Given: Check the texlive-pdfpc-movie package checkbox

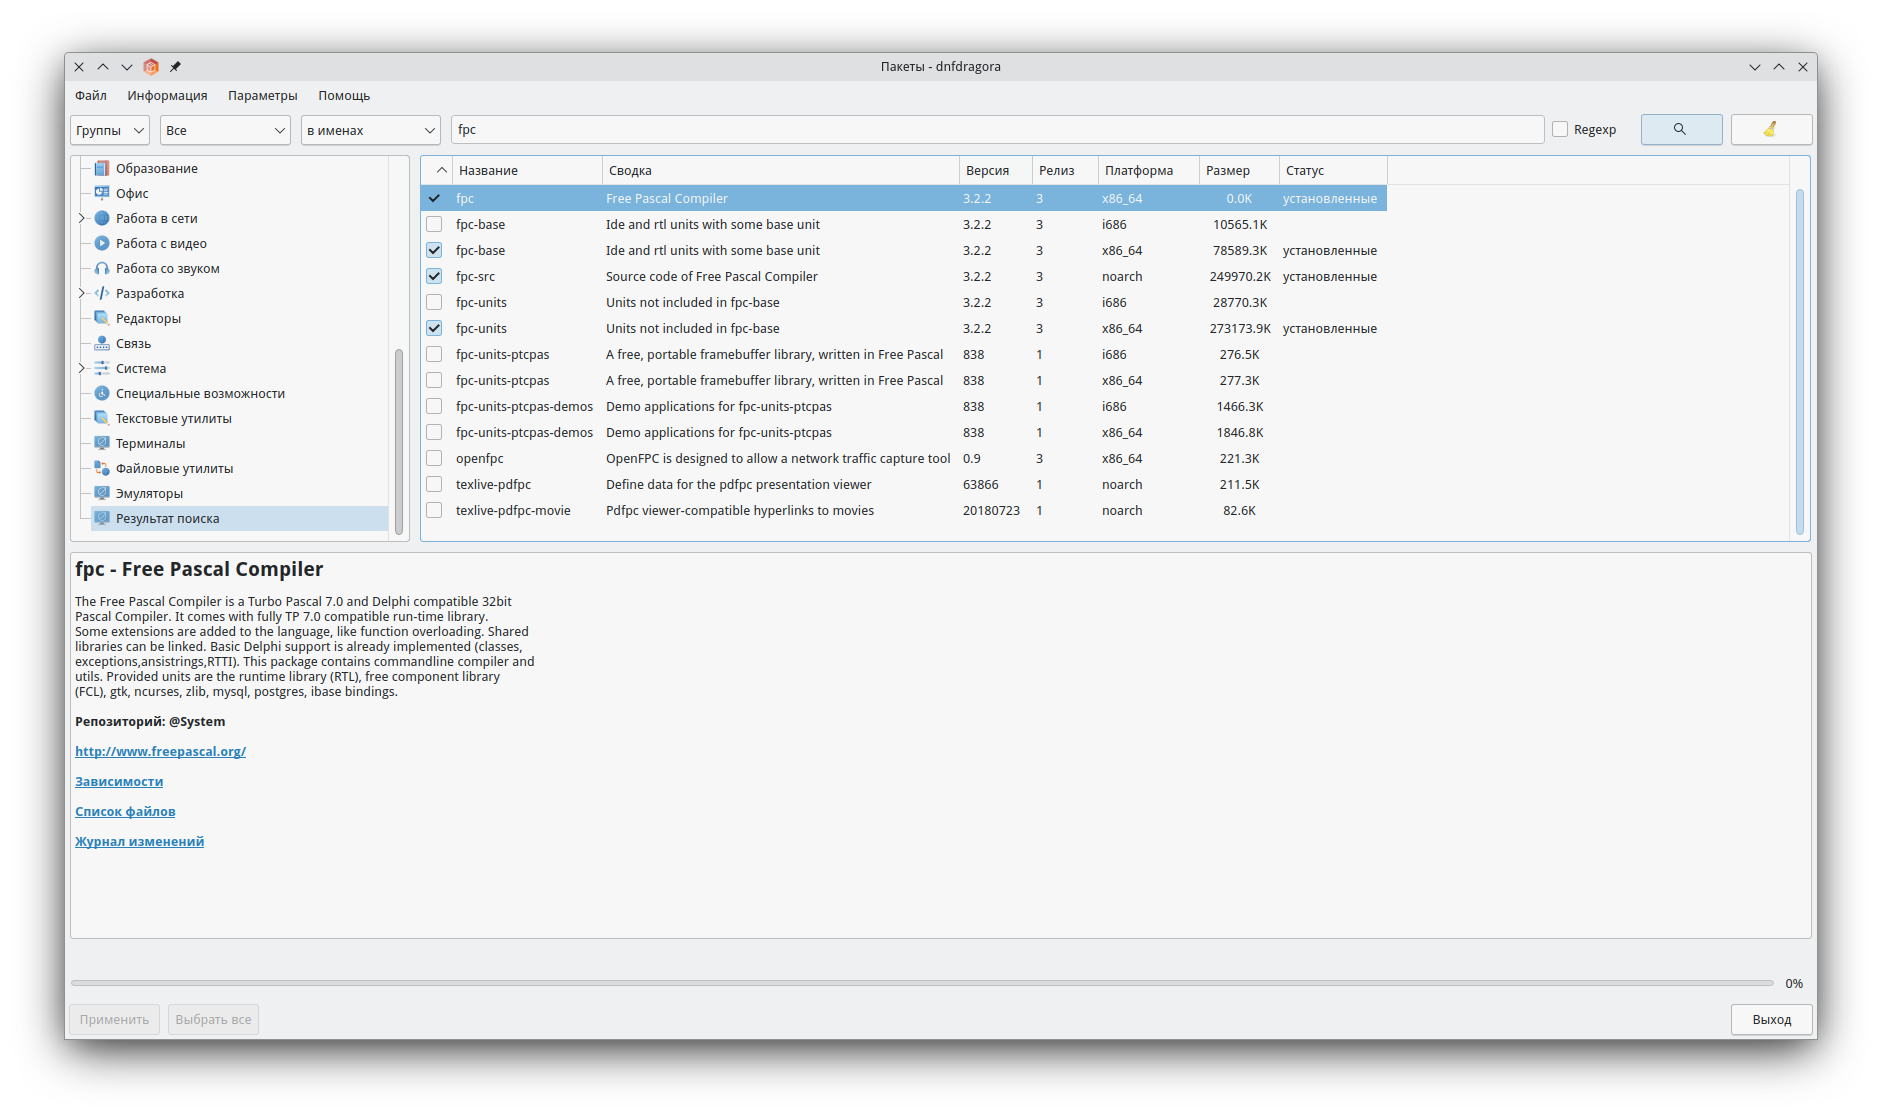Looking at the screenshot, I should tap(434, 510).
